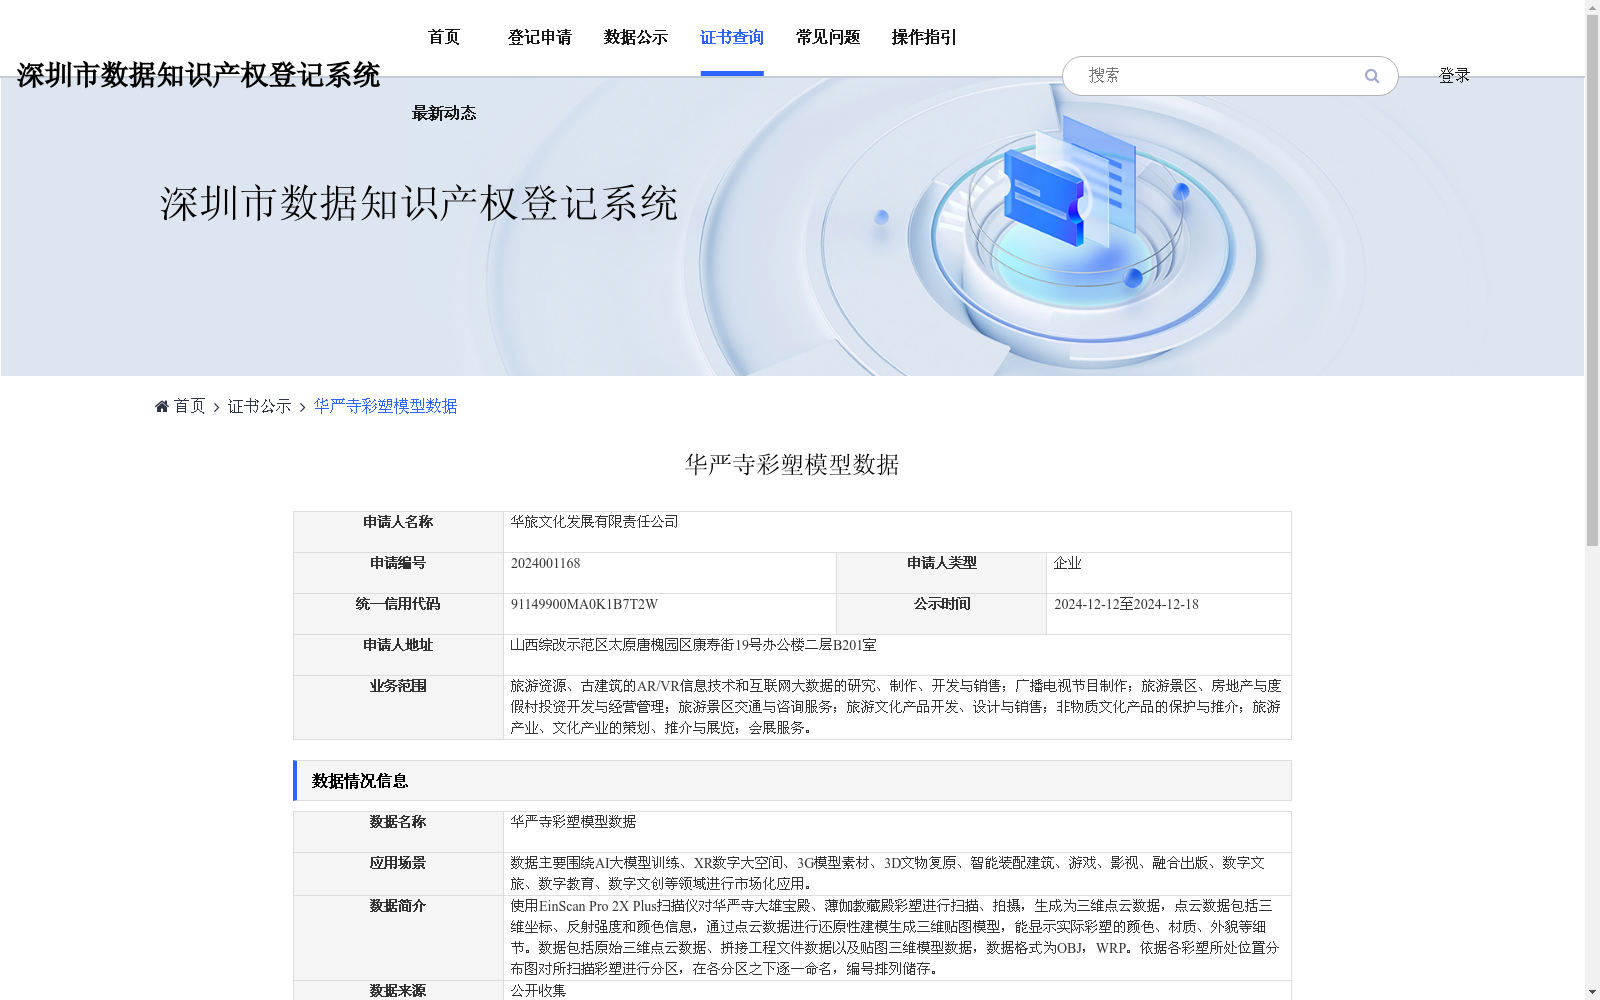Image resolution: width=1600 pixels, height=1000 pixels.
Task: Click the 统一信用代码 label cell
Action: coord(398,614)
